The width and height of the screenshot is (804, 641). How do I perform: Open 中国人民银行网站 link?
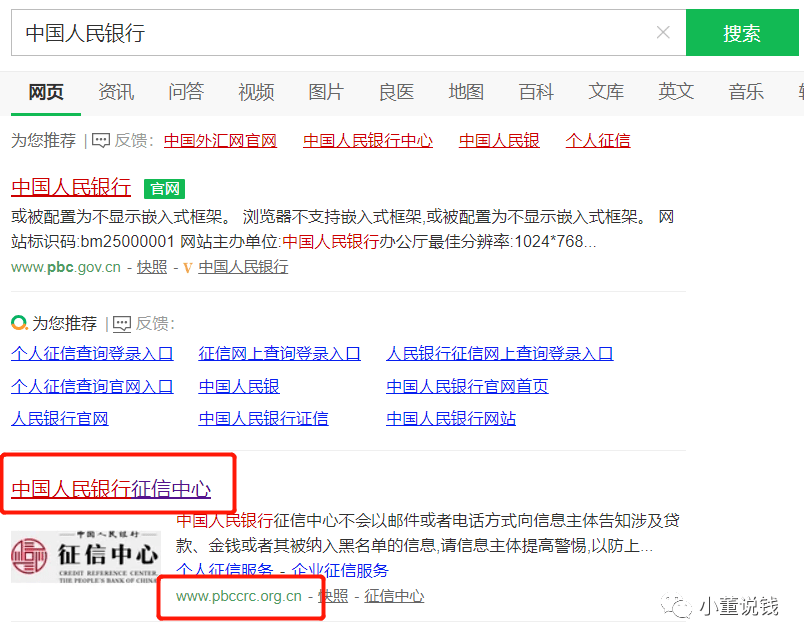coord(451,419)
